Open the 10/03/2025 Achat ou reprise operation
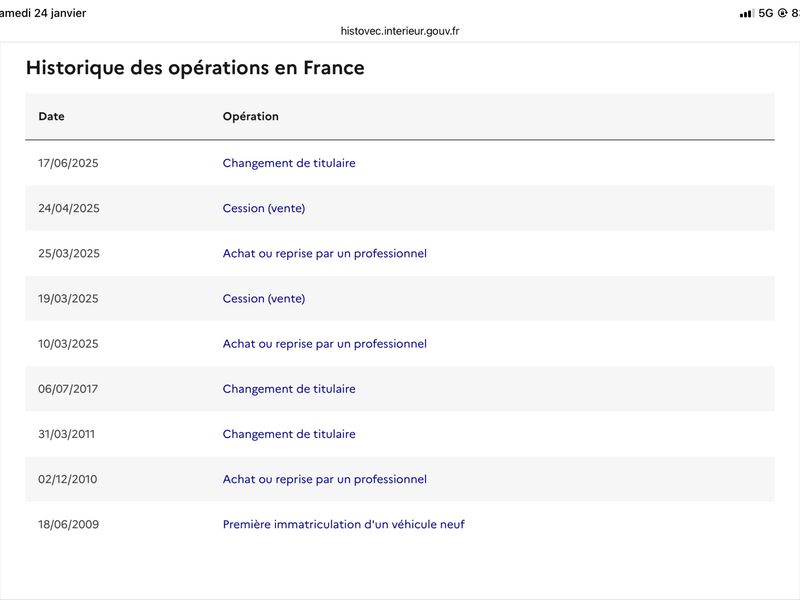800x600 pixels. tap(325, 343)
